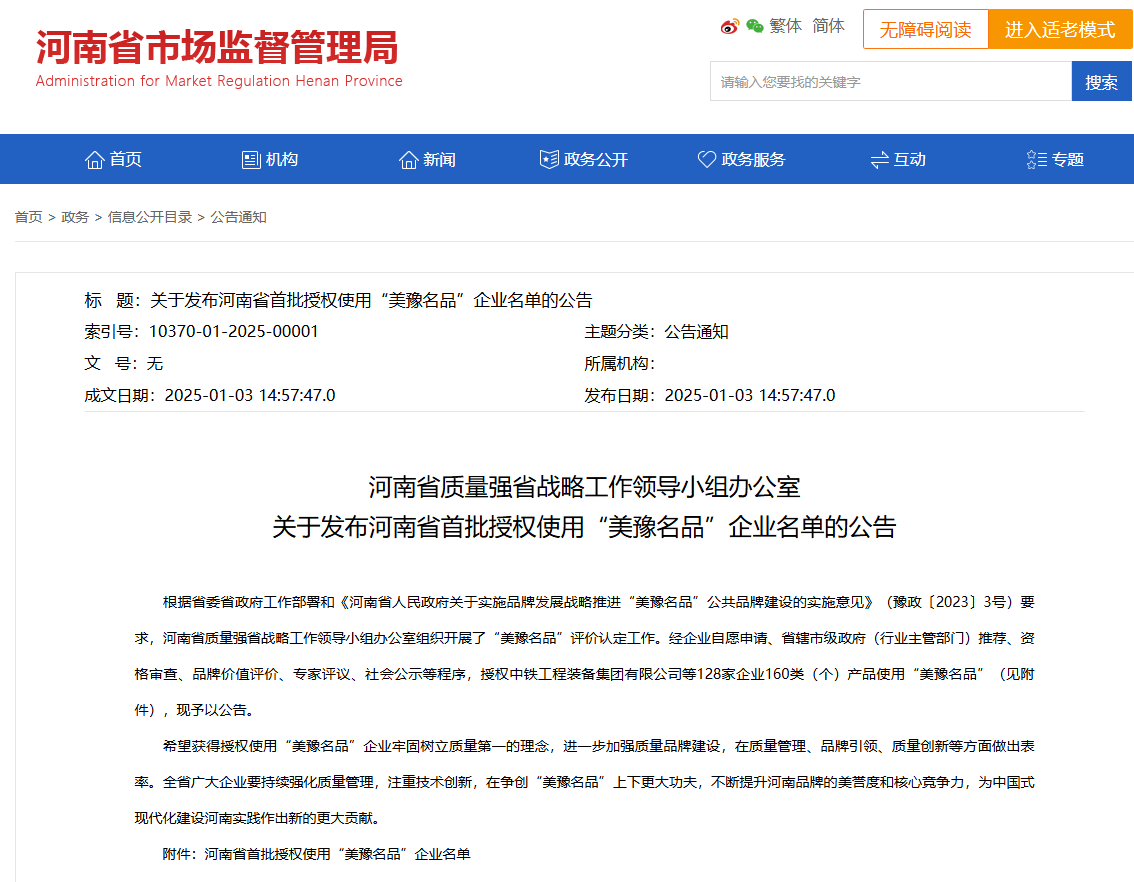The width and height of the screenshot is (1134, 882).
Task: Click the book icon beside 政务公开
Action: point(548,158)
